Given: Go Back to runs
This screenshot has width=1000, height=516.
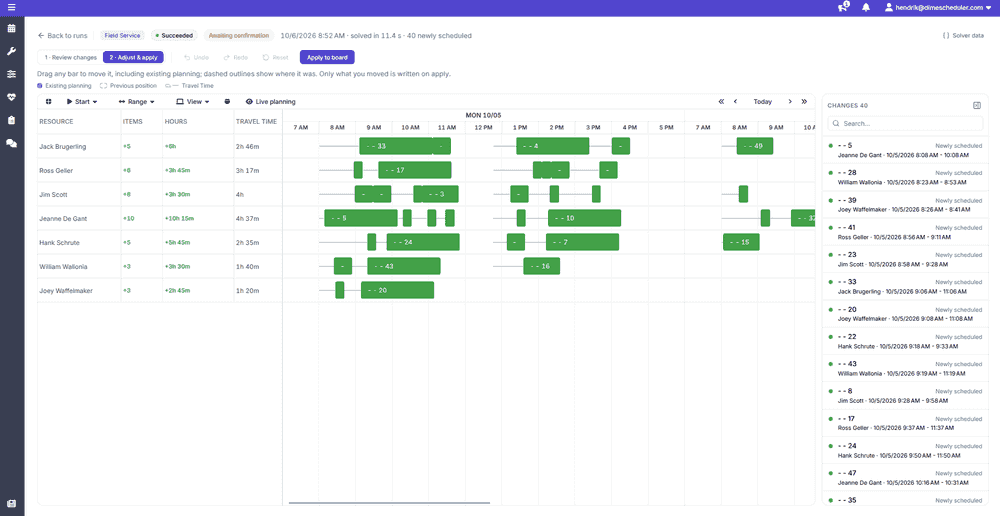Looking at the screenshot, I should click(x=62, y=36).
